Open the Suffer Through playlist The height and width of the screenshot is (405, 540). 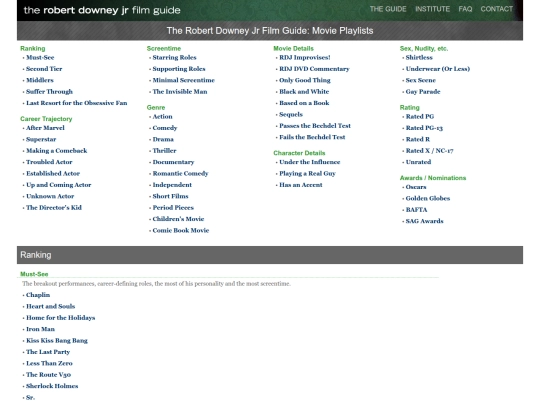point(50,92)
